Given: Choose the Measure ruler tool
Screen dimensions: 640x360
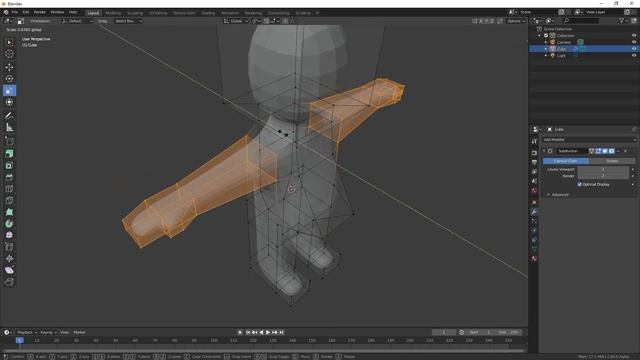Looking at the screenshot, I should (9, 128).
